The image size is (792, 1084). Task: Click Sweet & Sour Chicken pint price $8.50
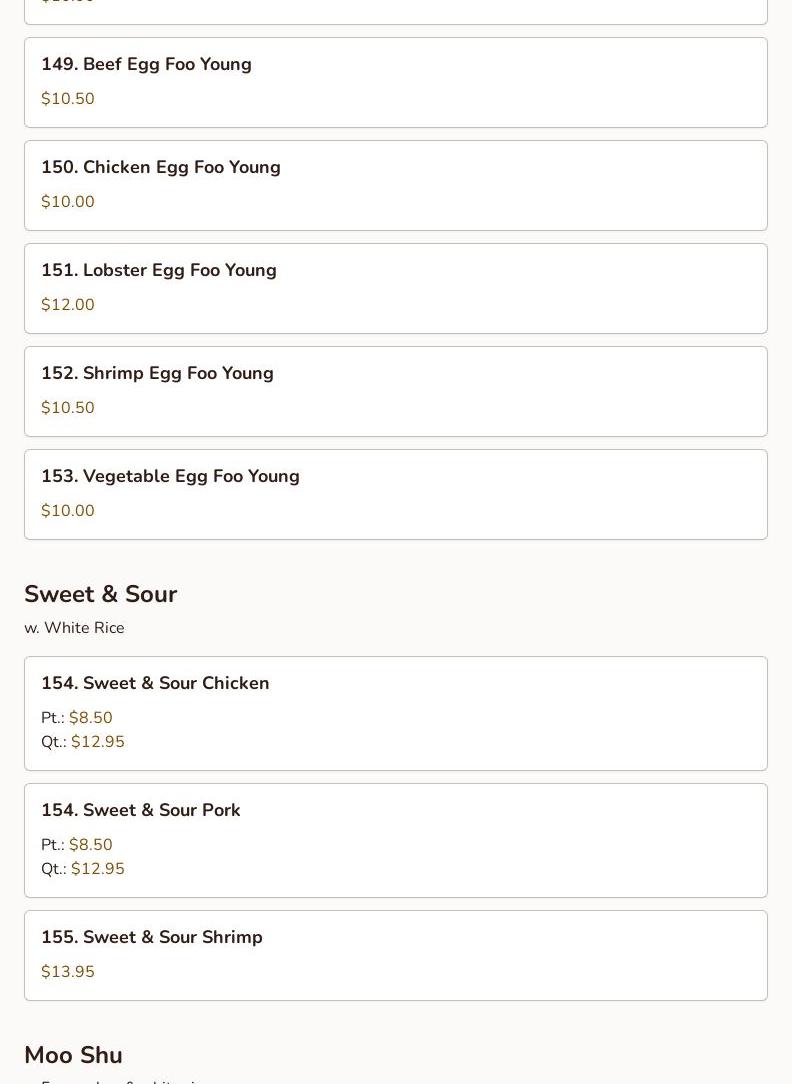tap(90, 718)
